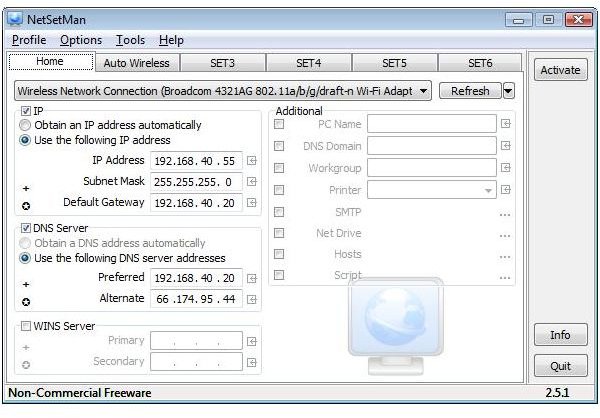Click the get-current icon next to PC Name
The width and height of the screenshot is (600, 418).
click(x=506, y=124)
